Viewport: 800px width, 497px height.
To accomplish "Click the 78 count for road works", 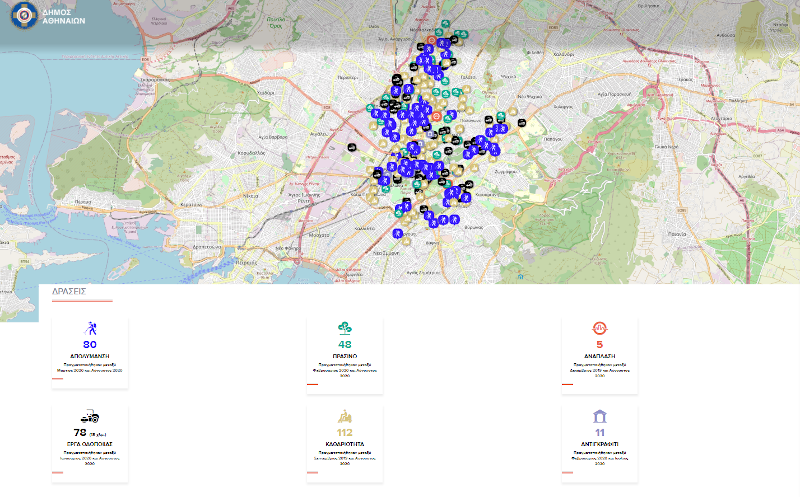I will tap(80, 432).
